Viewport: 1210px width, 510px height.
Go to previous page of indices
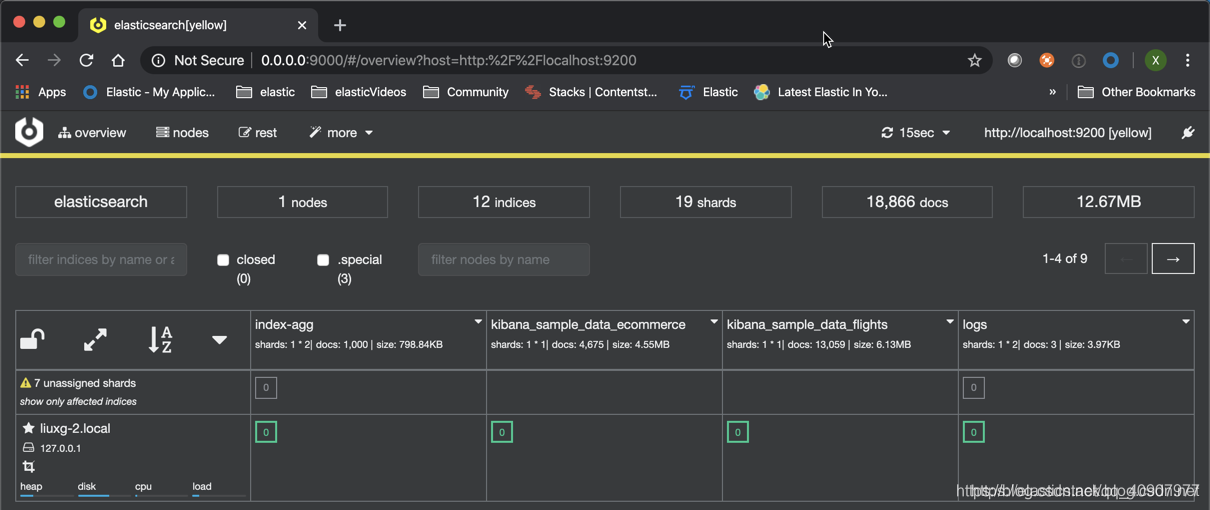click(x=1126, y=259)
